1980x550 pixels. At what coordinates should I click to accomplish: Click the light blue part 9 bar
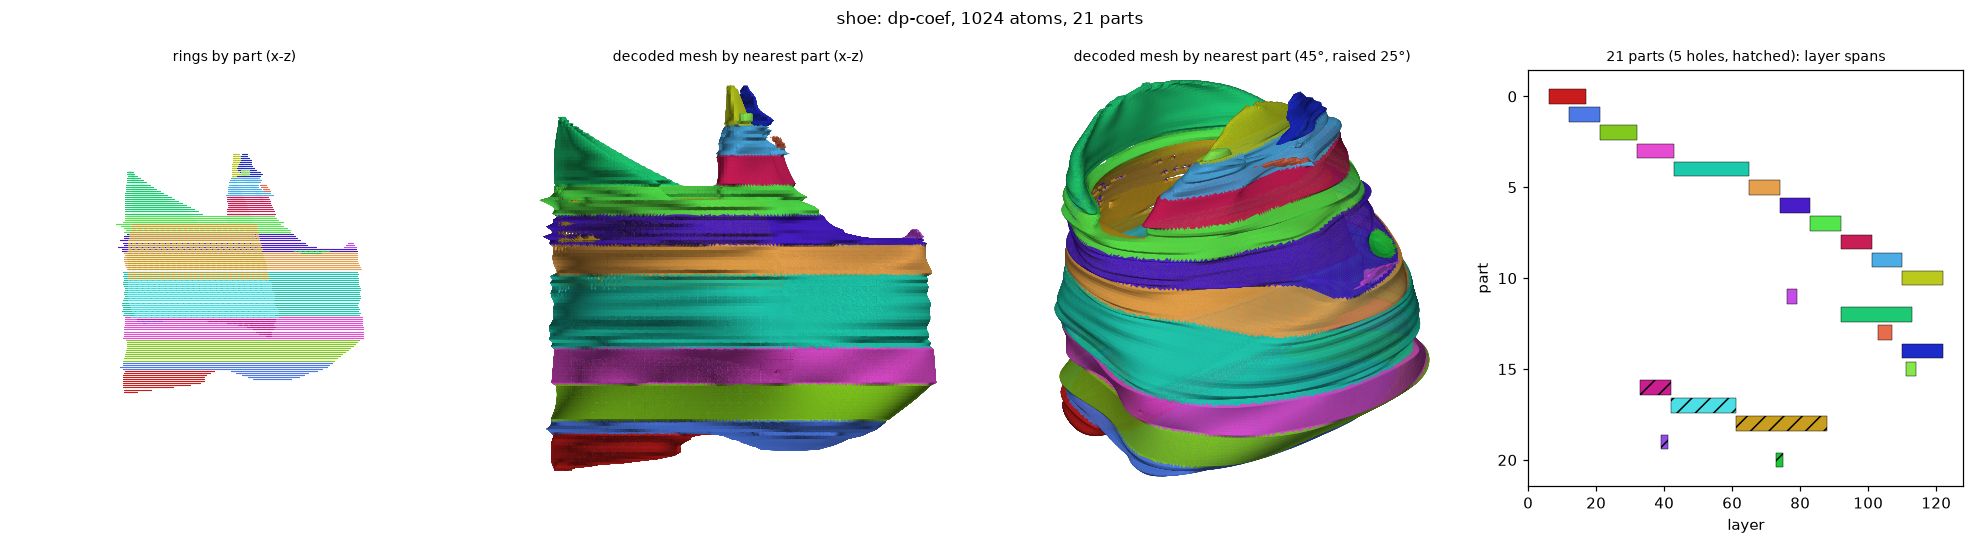(1887, 260)
